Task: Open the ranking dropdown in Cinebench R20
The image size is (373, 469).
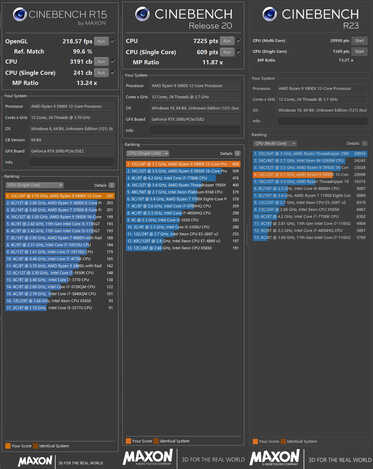Action: click(x=148, y=153)
